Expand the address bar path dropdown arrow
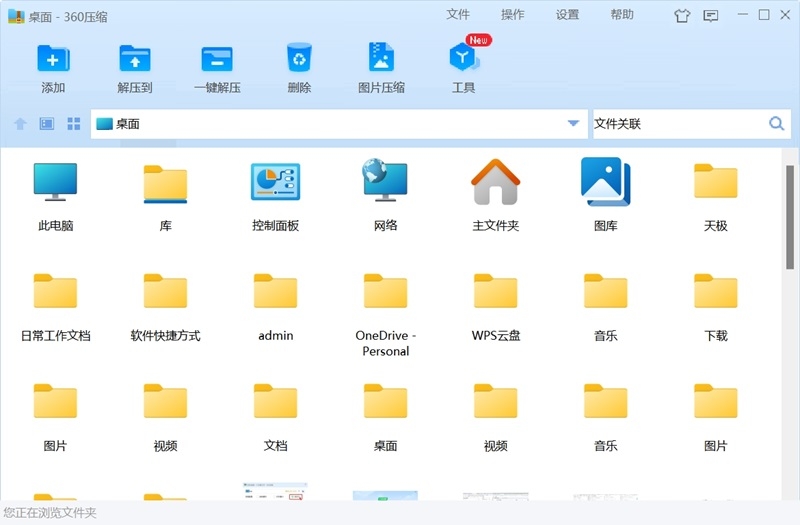Image resolution: width=800 pixels, height=525 pixels. pos(573,123)
